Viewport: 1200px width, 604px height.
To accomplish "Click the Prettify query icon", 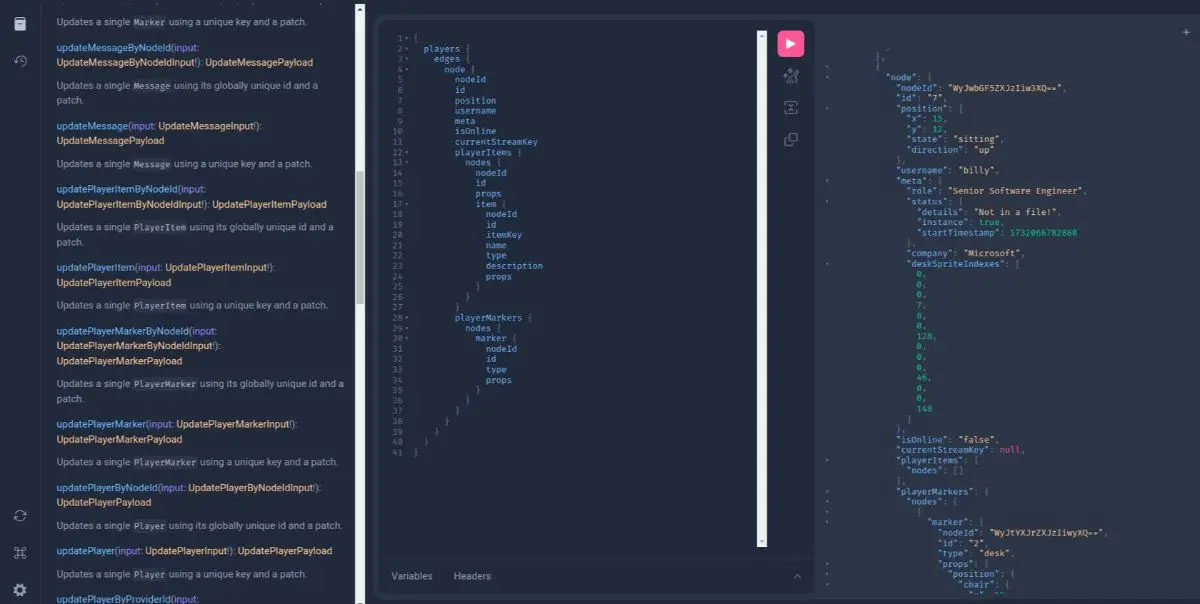I will pos(790,76).
